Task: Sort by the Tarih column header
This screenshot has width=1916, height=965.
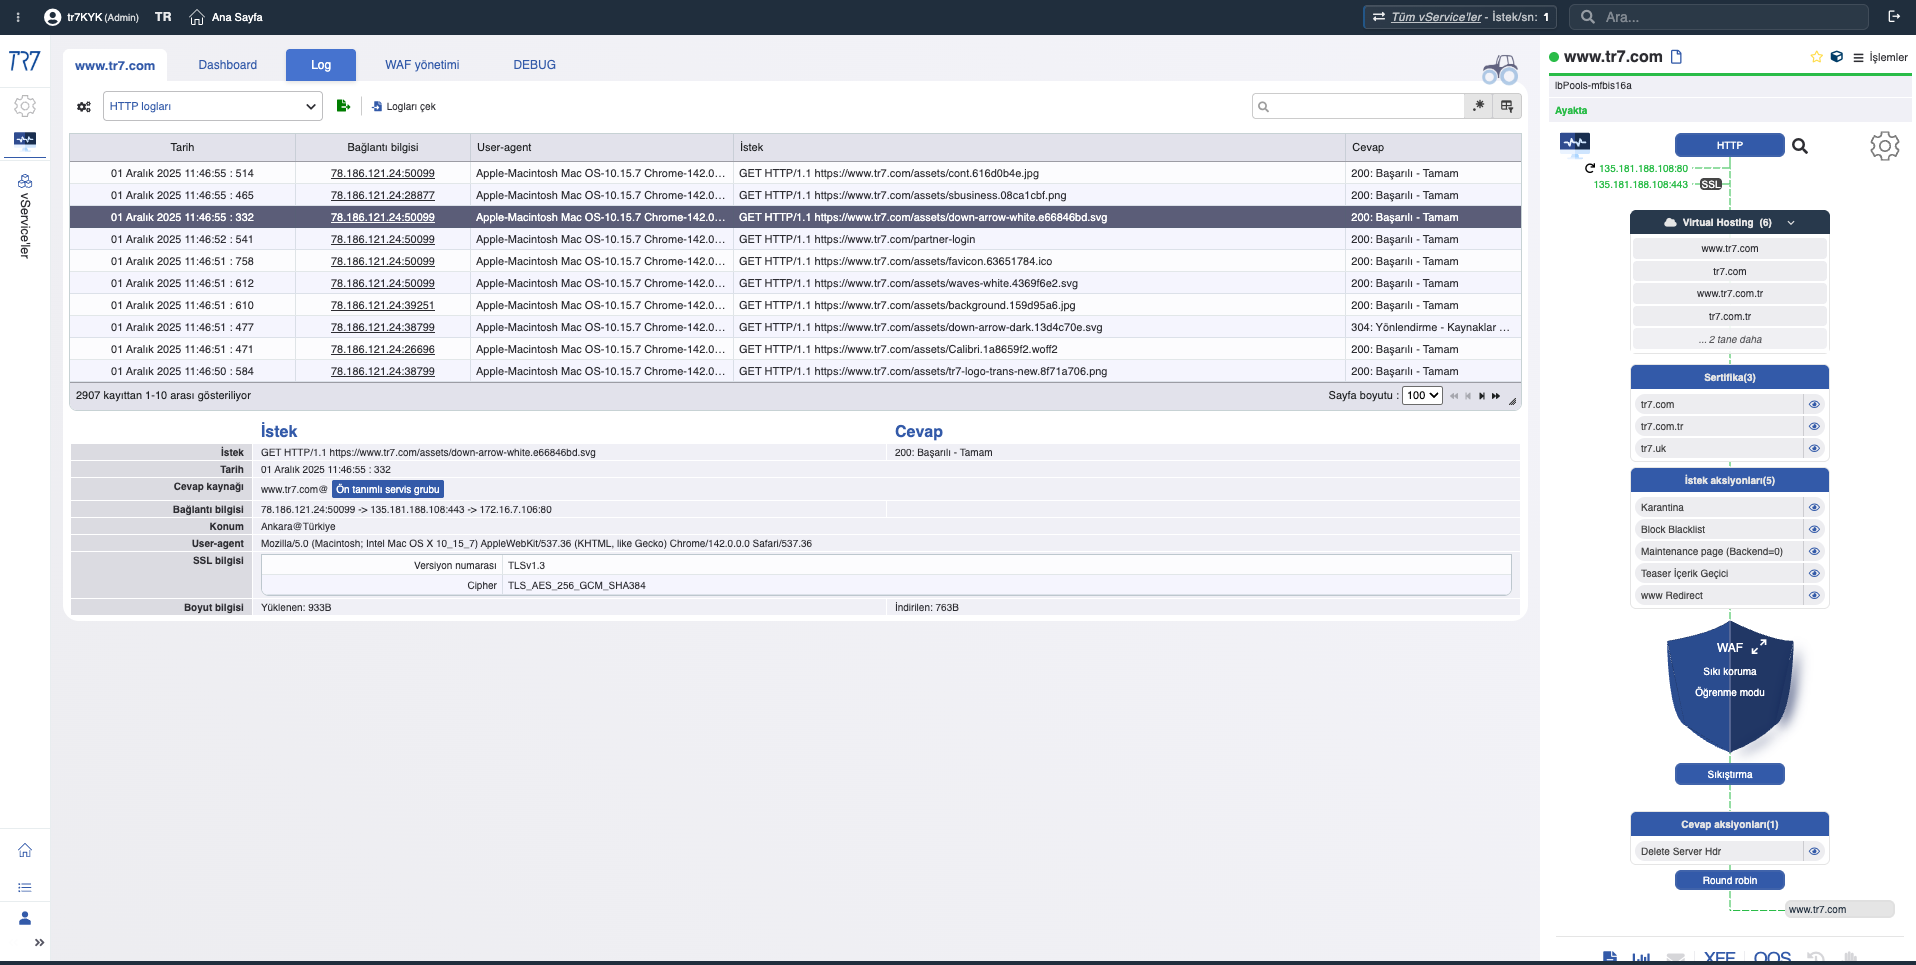Action: click(x=182, y=147)
